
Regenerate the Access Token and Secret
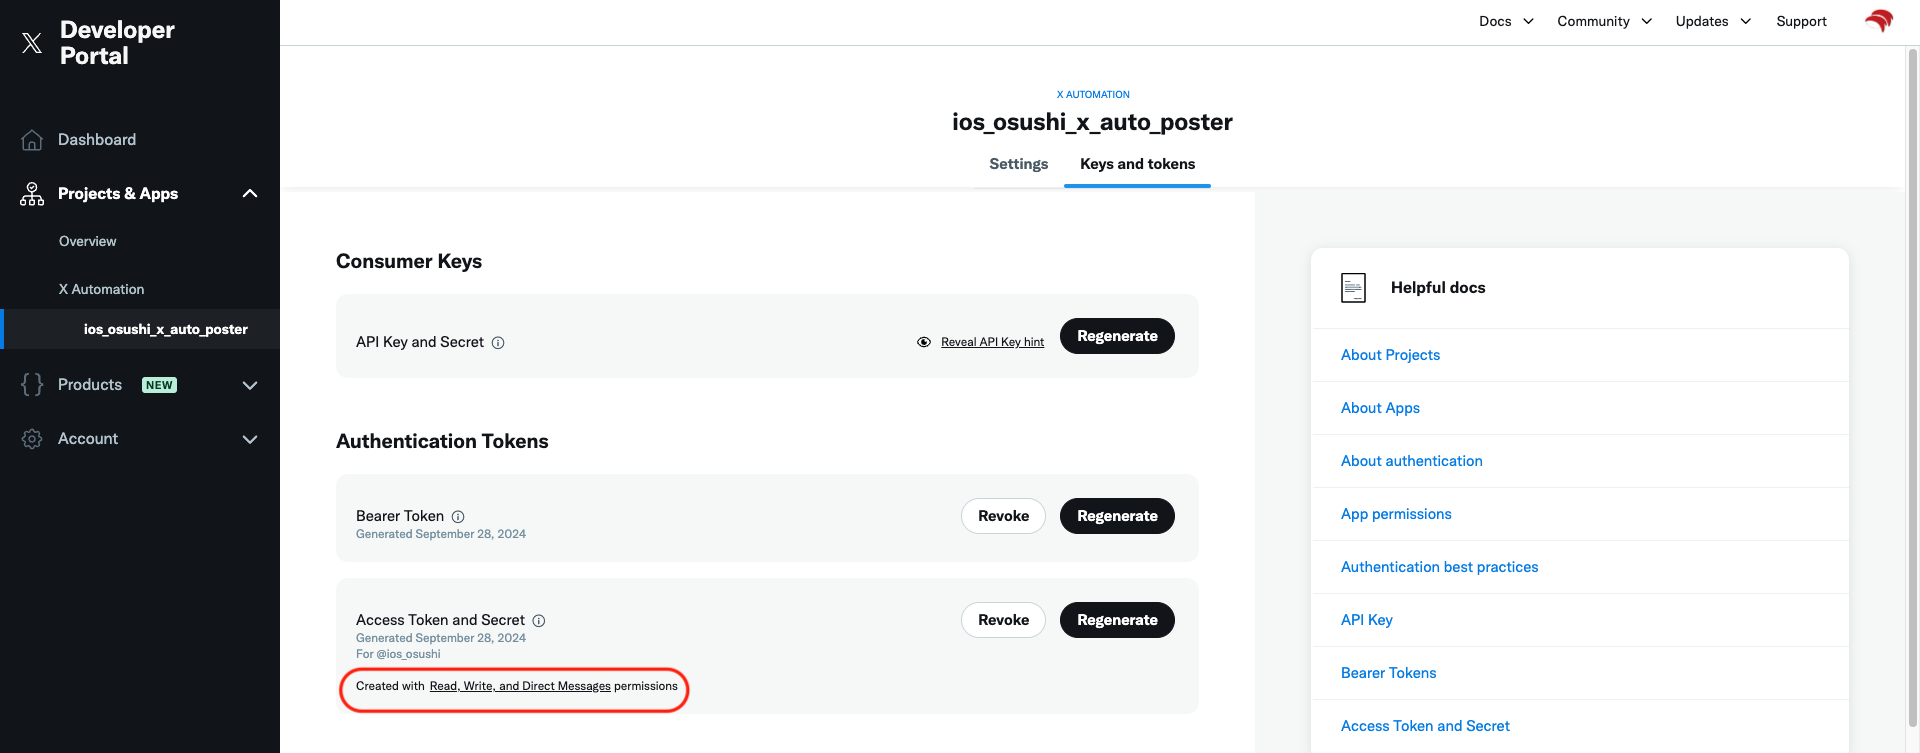1117,620
